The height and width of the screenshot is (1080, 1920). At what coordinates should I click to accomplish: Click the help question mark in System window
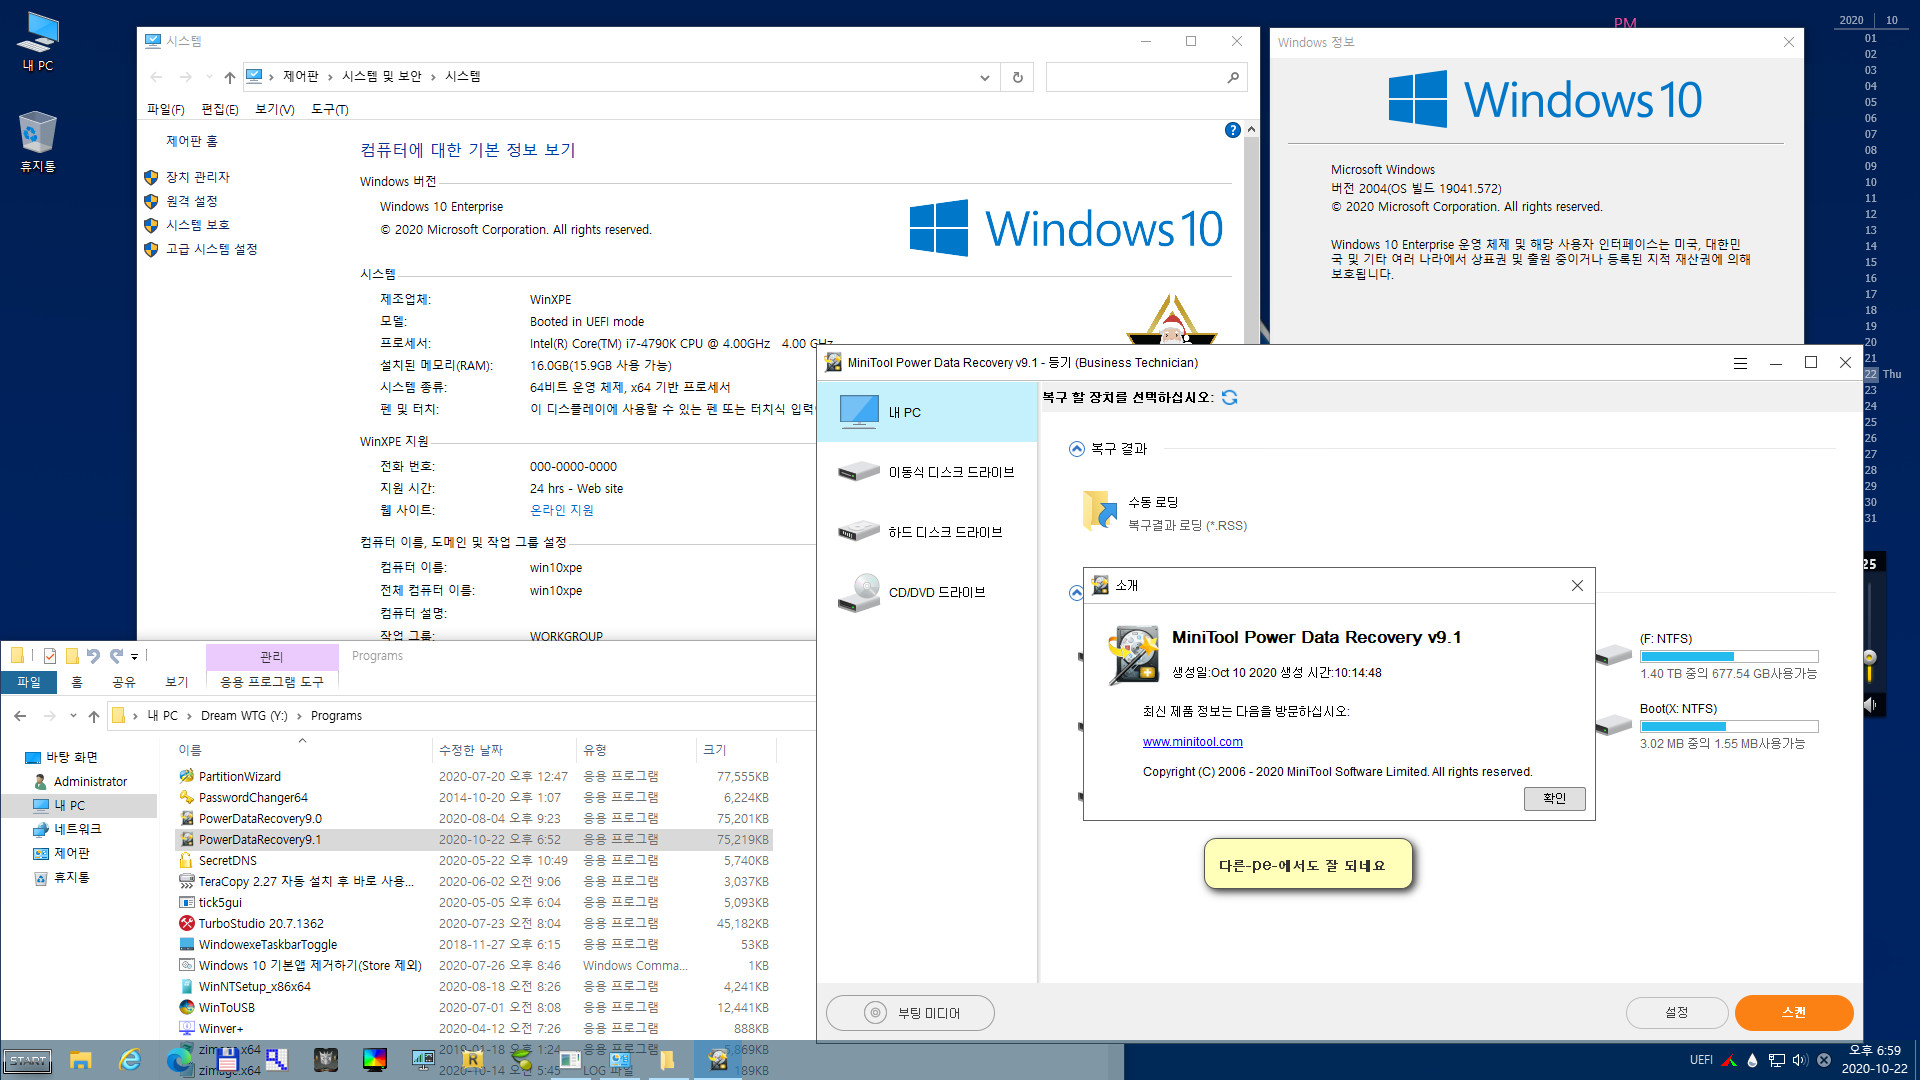pos(1232,130)
